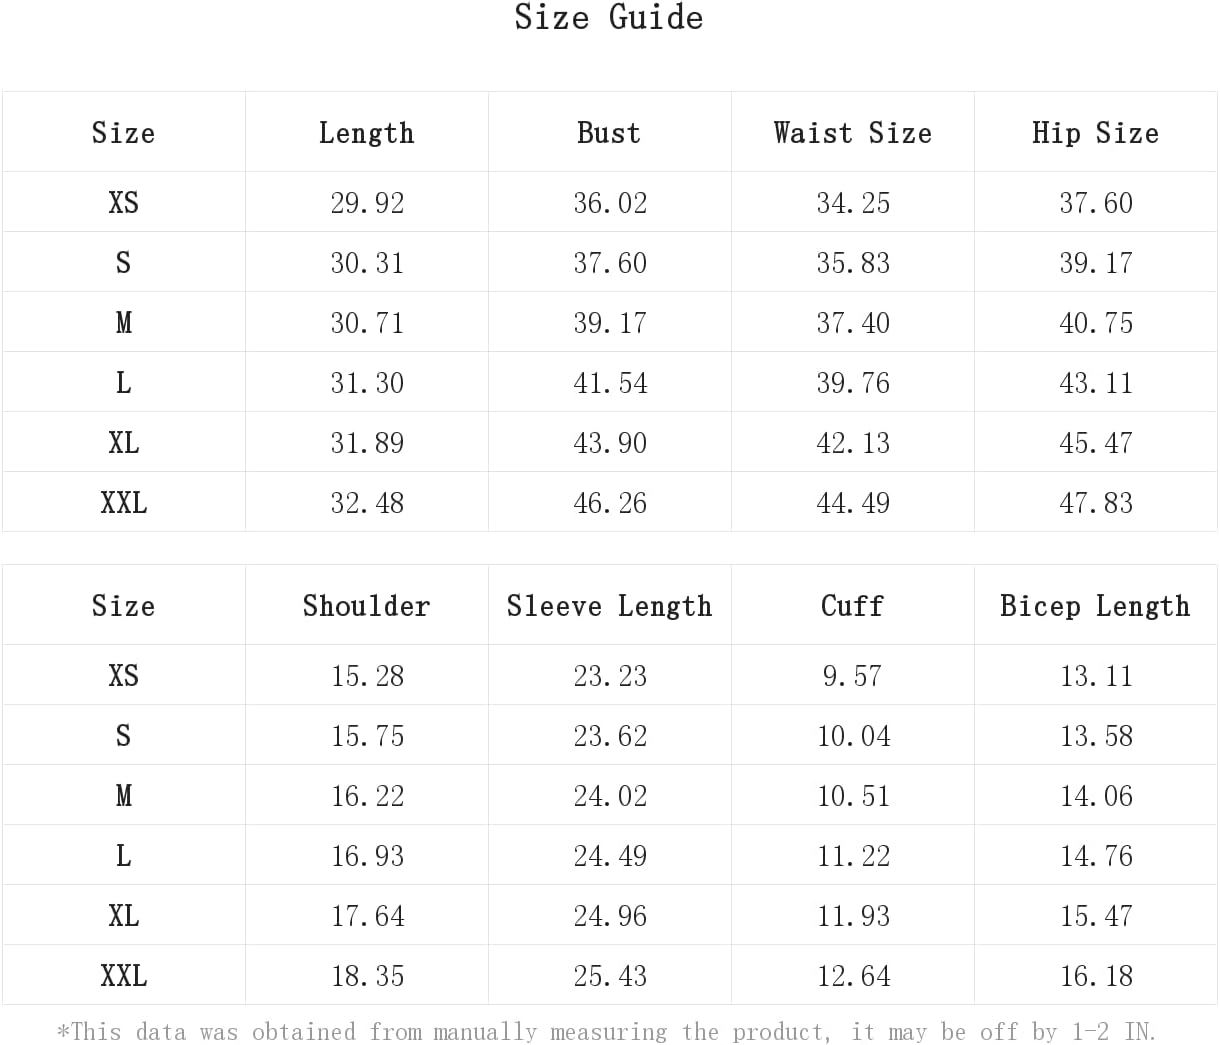Screen dimensions: 1220x1045
Task: Select the XL waist value 42.13
Action: tap(853, 443)
